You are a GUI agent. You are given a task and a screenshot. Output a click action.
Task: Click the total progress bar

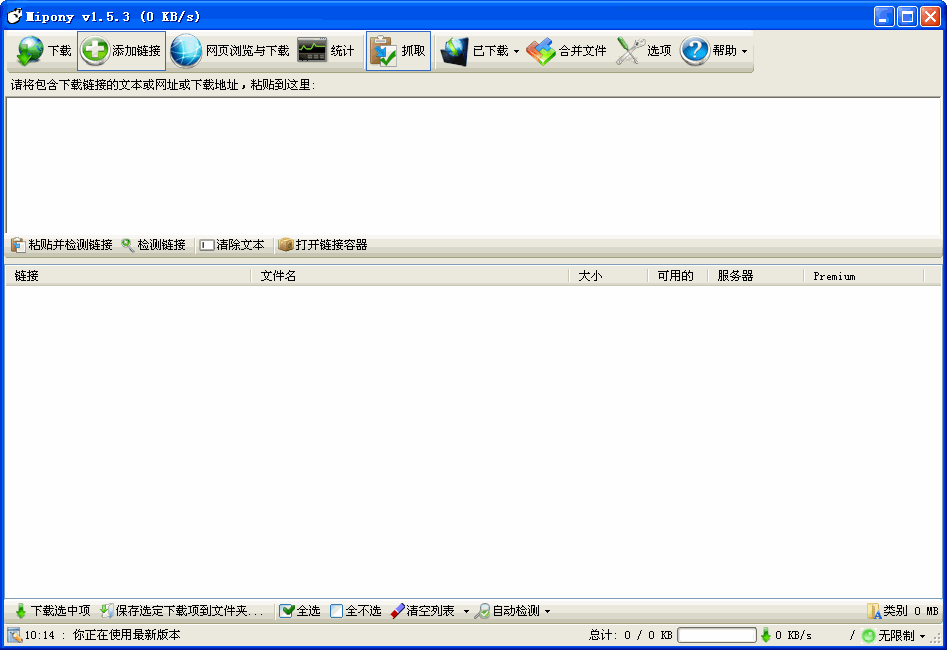[x=716, y=633]
